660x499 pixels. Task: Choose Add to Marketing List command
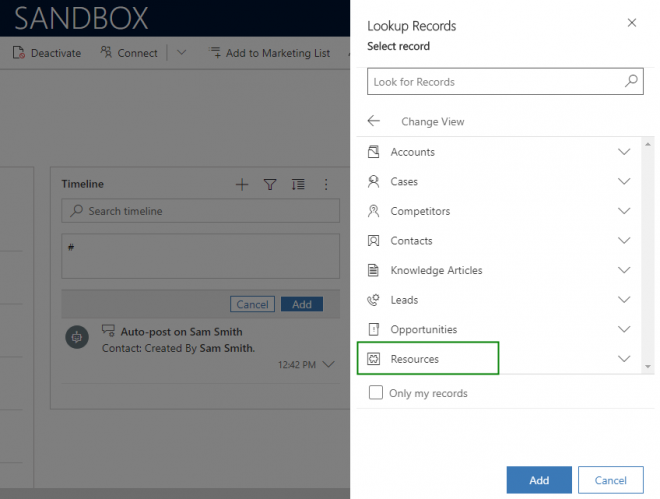pyautogui.click(x=269, y=53)
